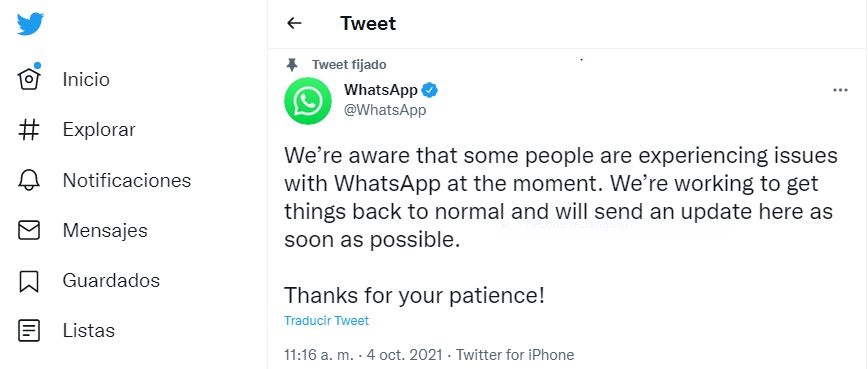Image resolution: width=868 pixels, height=369 pixels.
Task: Go back using the arrow beside Tweet
Action: pyautogui.click(x=294, y=23)
